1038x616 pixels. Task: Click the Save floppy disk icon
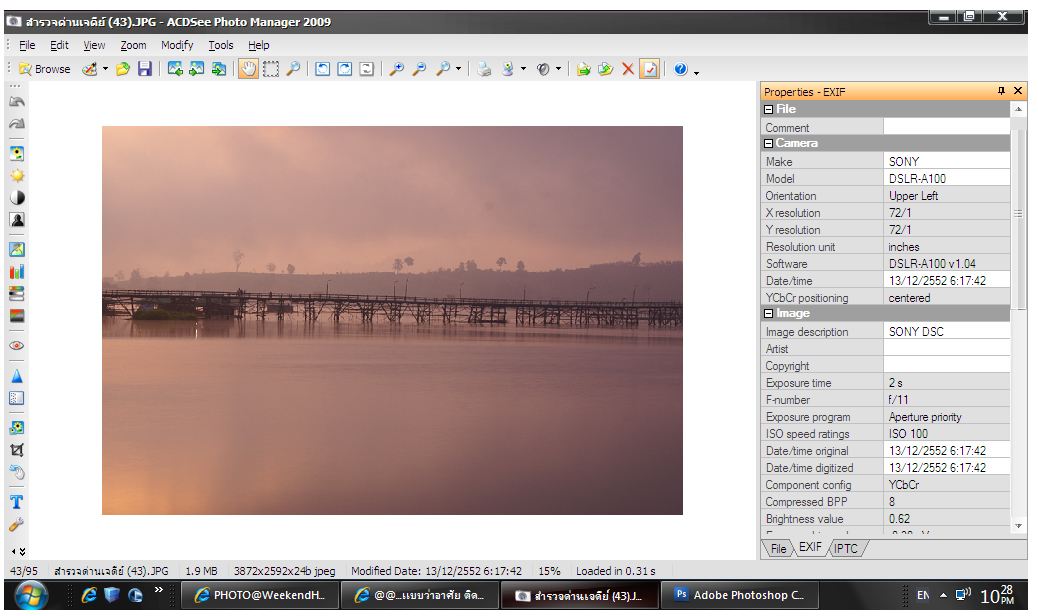click(x=145, y=69)
